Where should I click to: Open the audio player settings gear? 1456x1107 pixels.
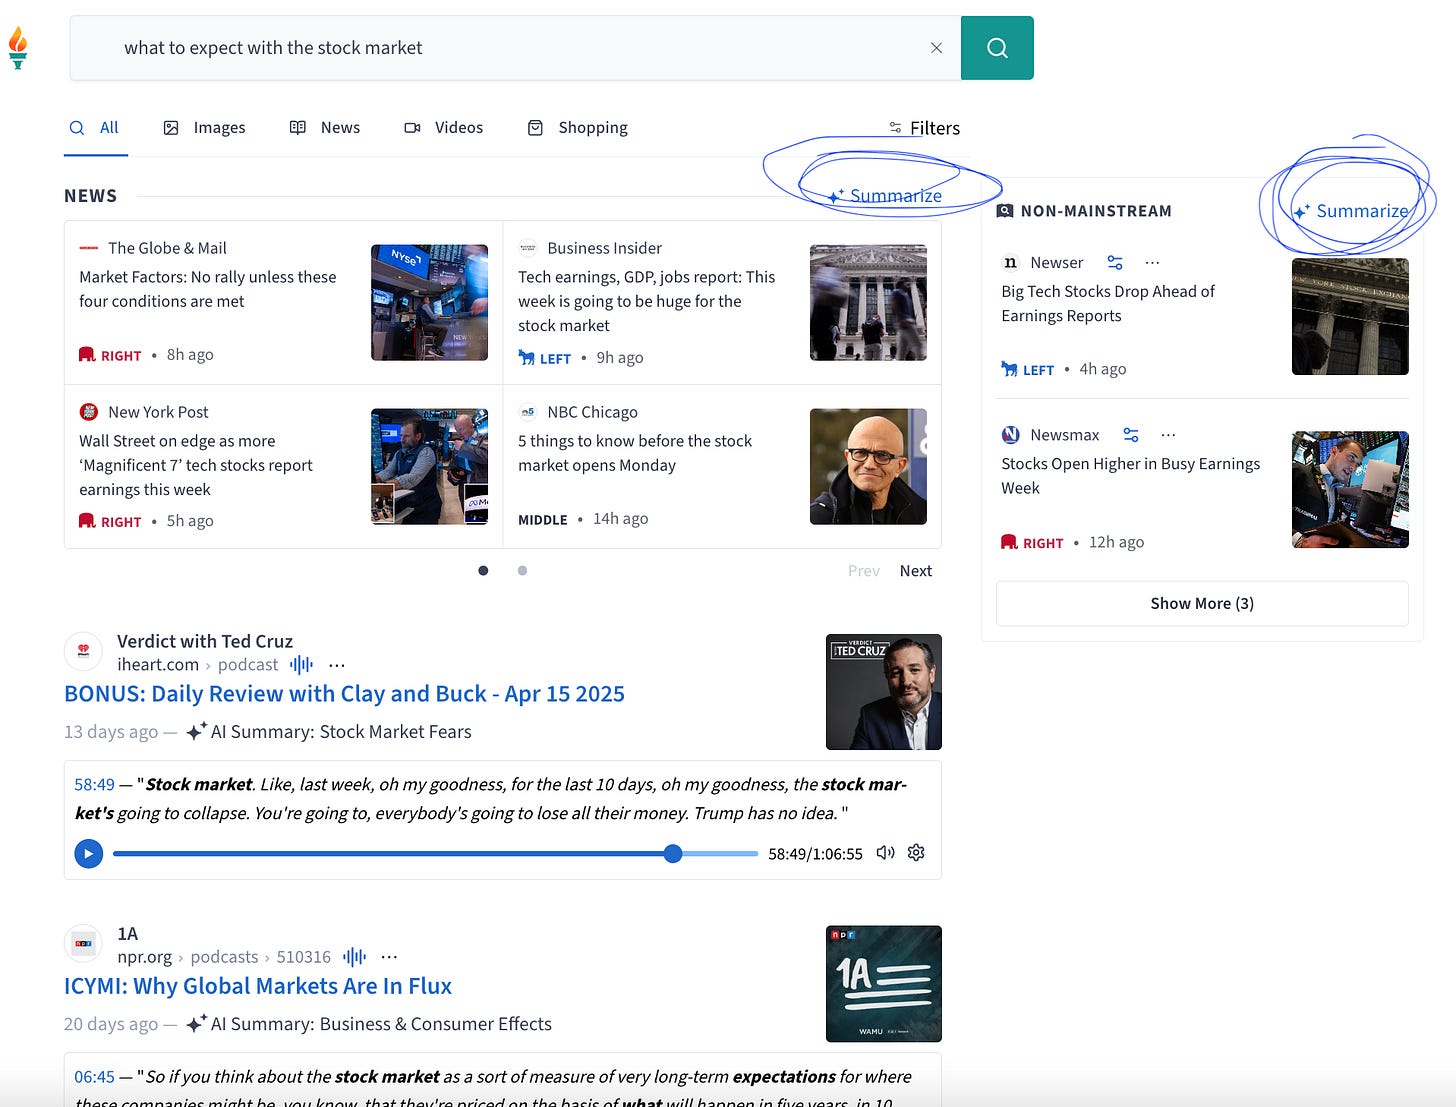(916, 853)
